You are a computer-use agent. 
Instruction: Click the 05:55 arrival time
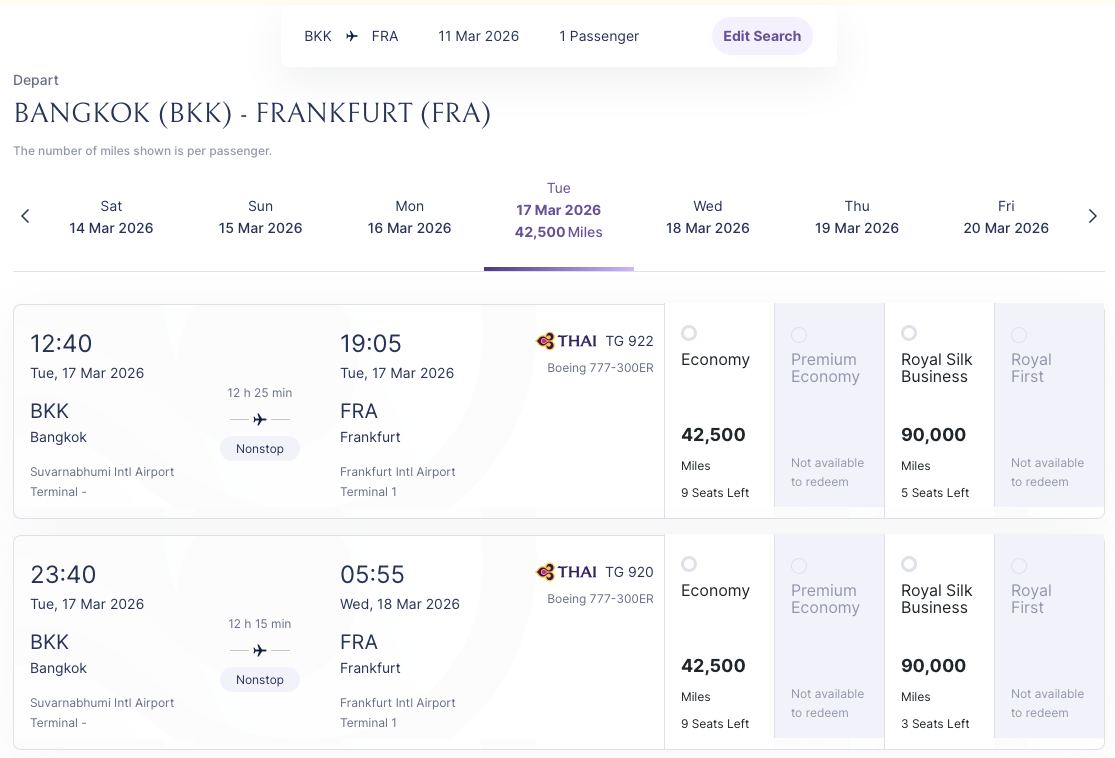pos(372,575)
